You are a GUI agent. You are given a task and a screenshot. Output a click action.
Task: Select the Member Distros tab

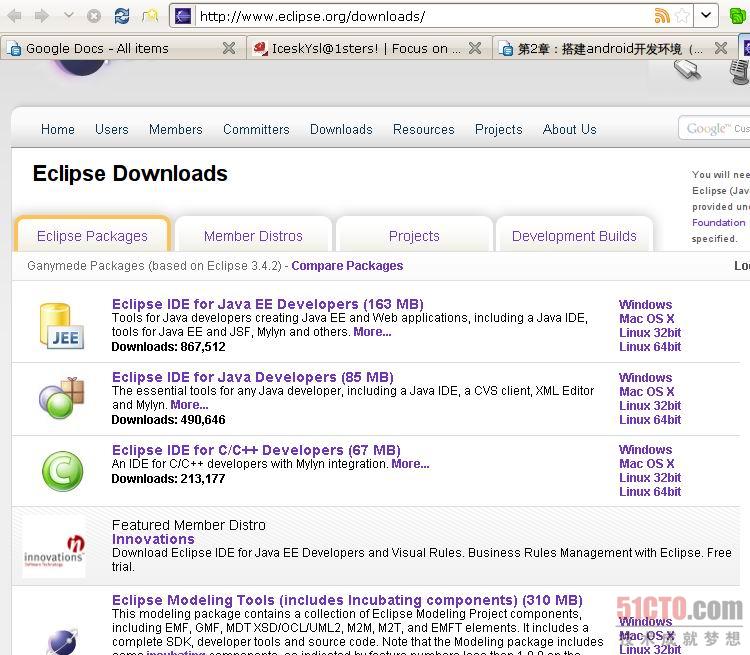tap(253, 235)
